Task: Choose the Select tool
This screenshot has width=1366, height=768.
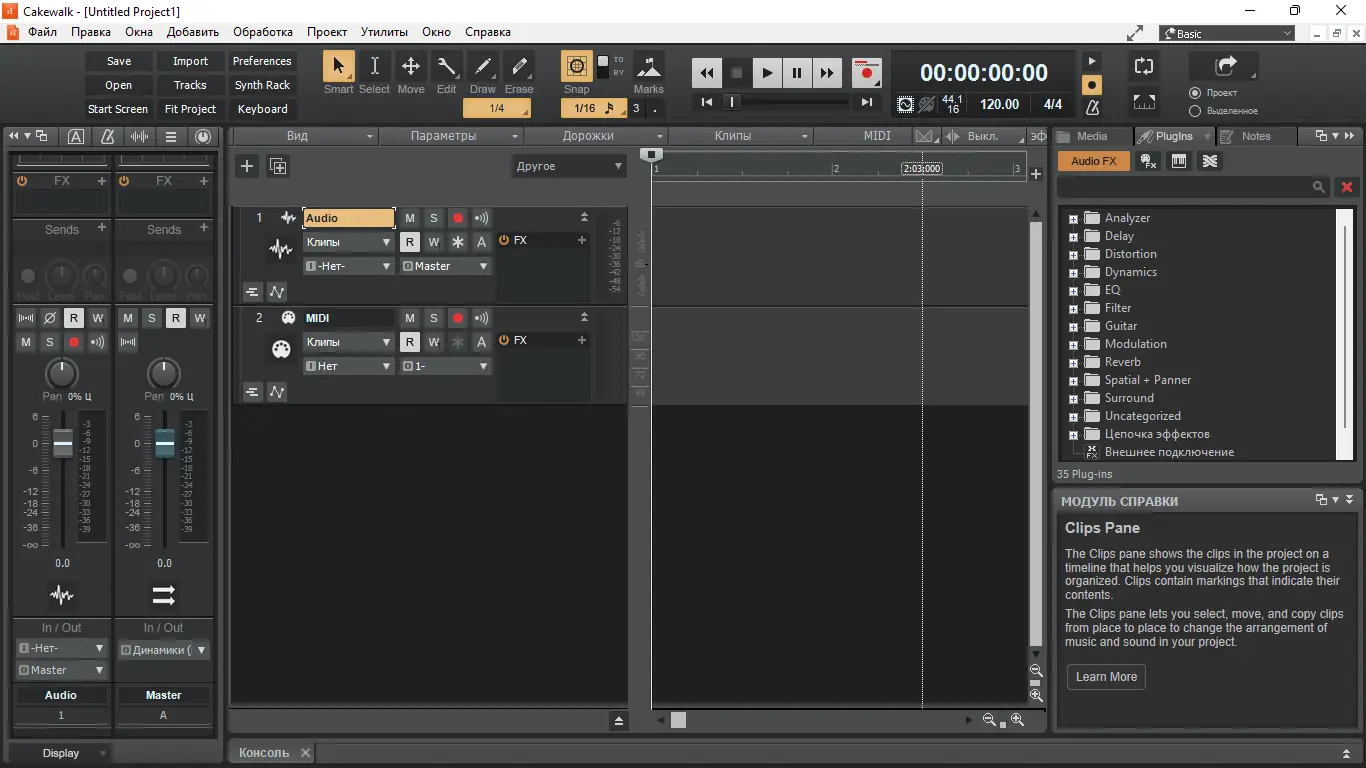Action: [x=374, y=67]
